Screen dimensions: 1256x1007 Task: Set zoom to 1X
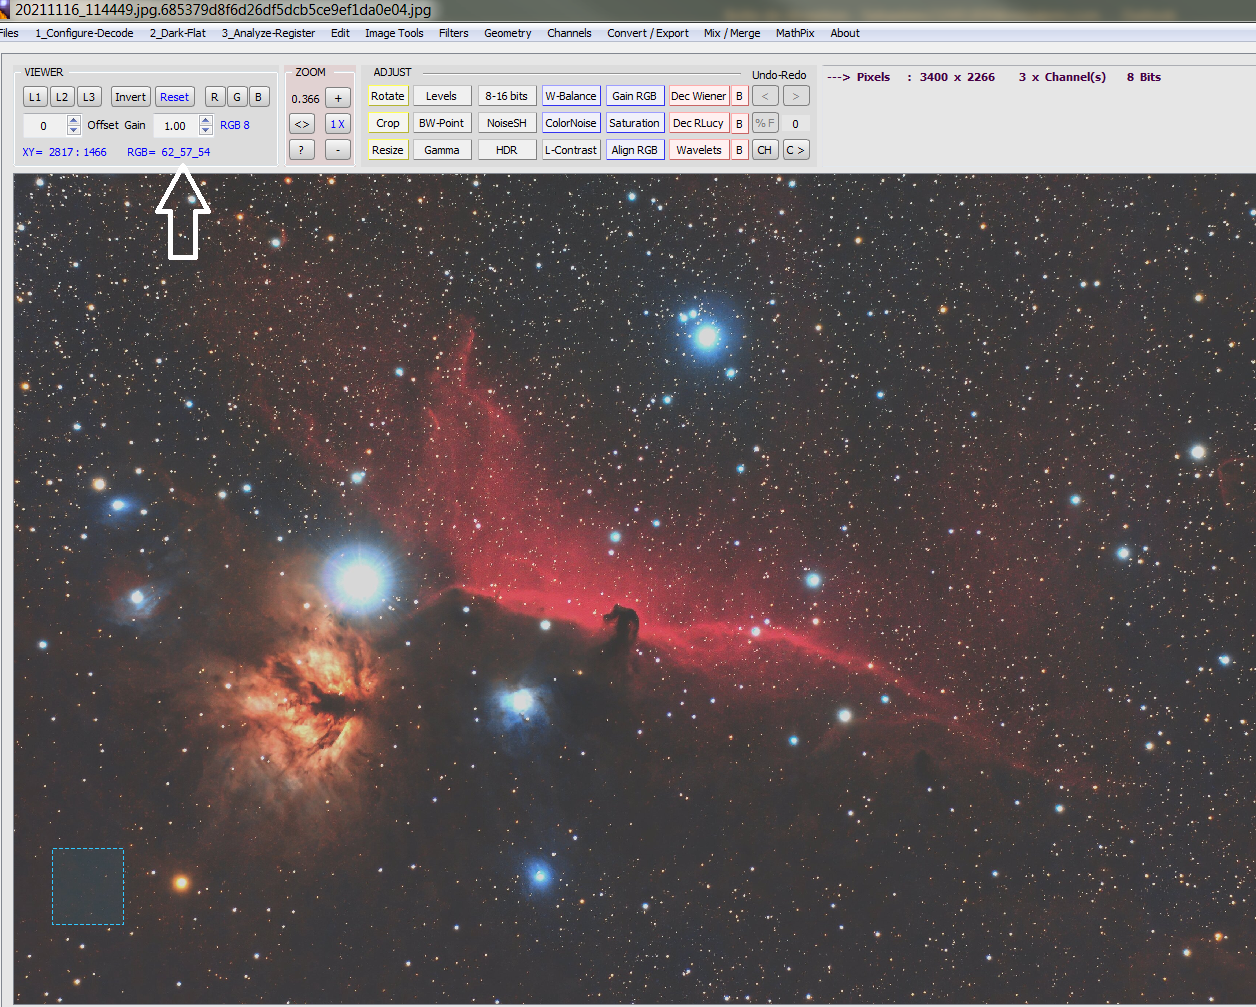click(338, 124)
